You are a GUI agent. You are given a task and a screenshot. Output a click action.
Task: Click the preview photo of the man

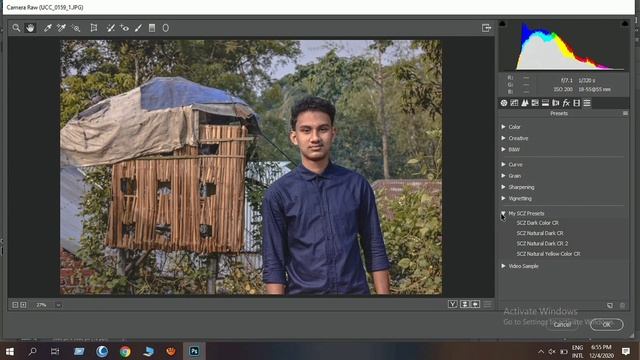pos(251,167)
